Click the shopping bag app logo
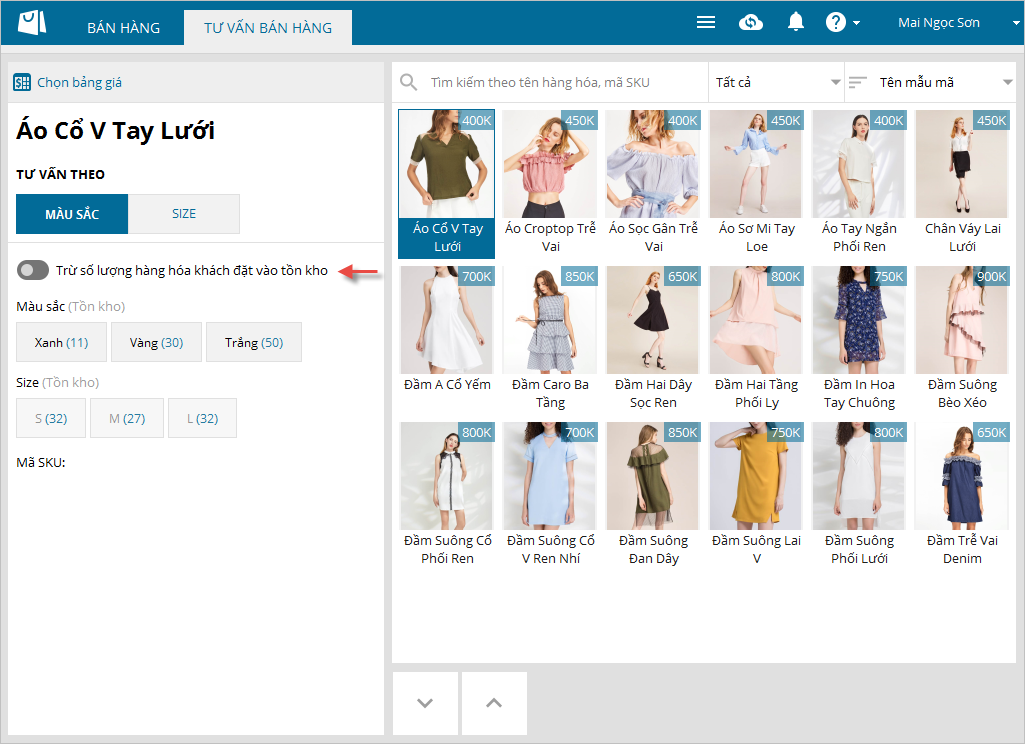Viewport: 1025px width, 744px height. 33,23
